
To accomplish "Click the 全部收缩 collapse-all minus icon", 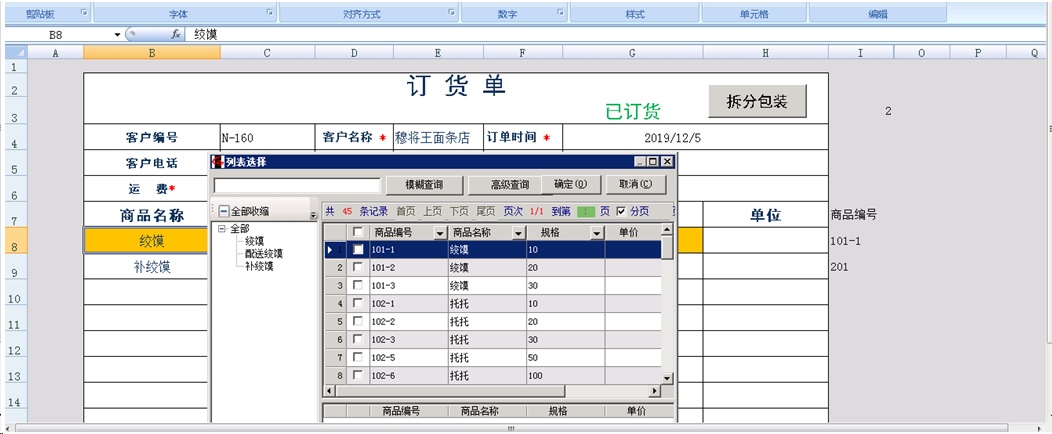I will coord(224,211).
